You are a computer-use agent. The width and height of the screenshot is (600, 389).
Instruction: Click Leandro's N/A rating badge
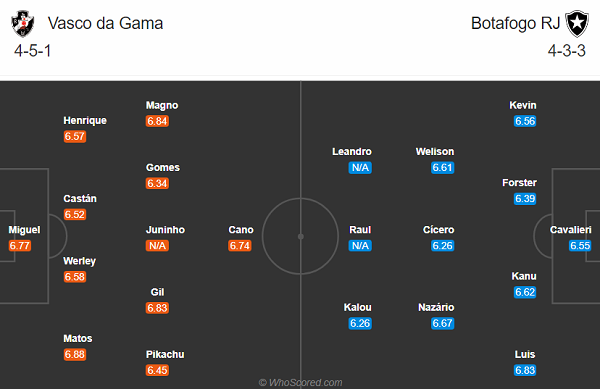360,168
